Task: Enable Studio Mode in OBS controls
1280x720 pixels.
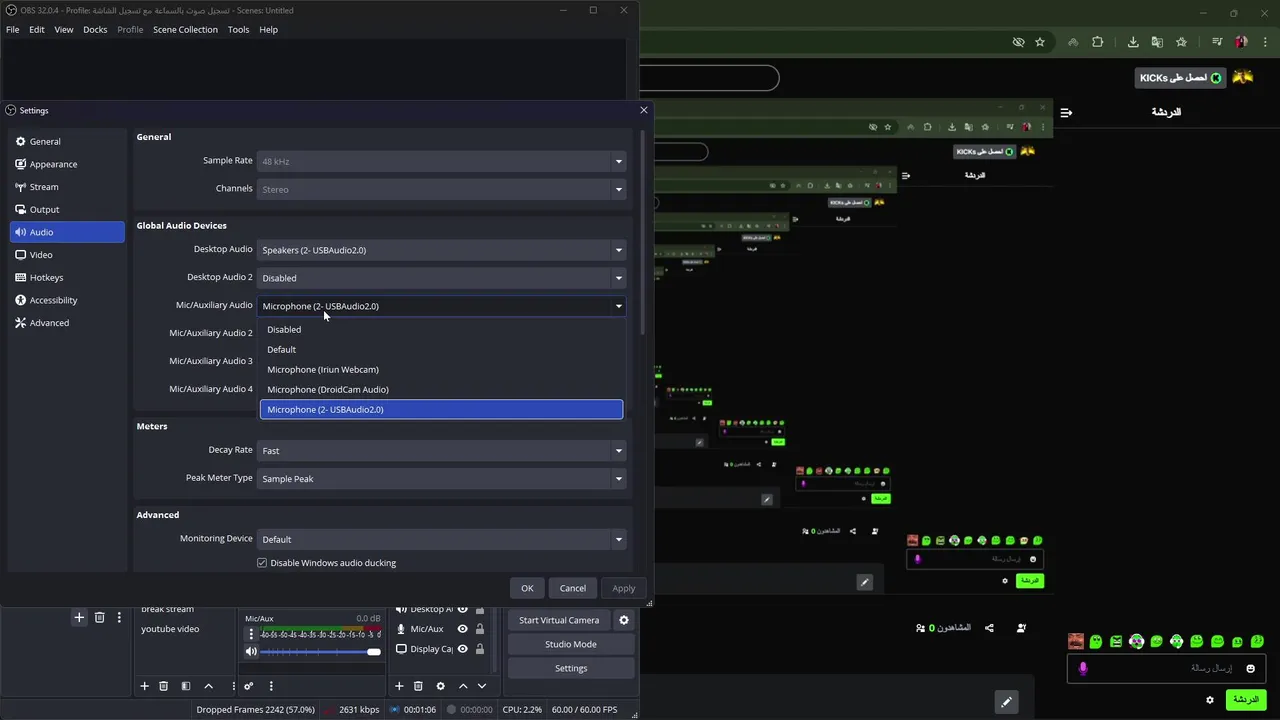Action: click(571, 644)
